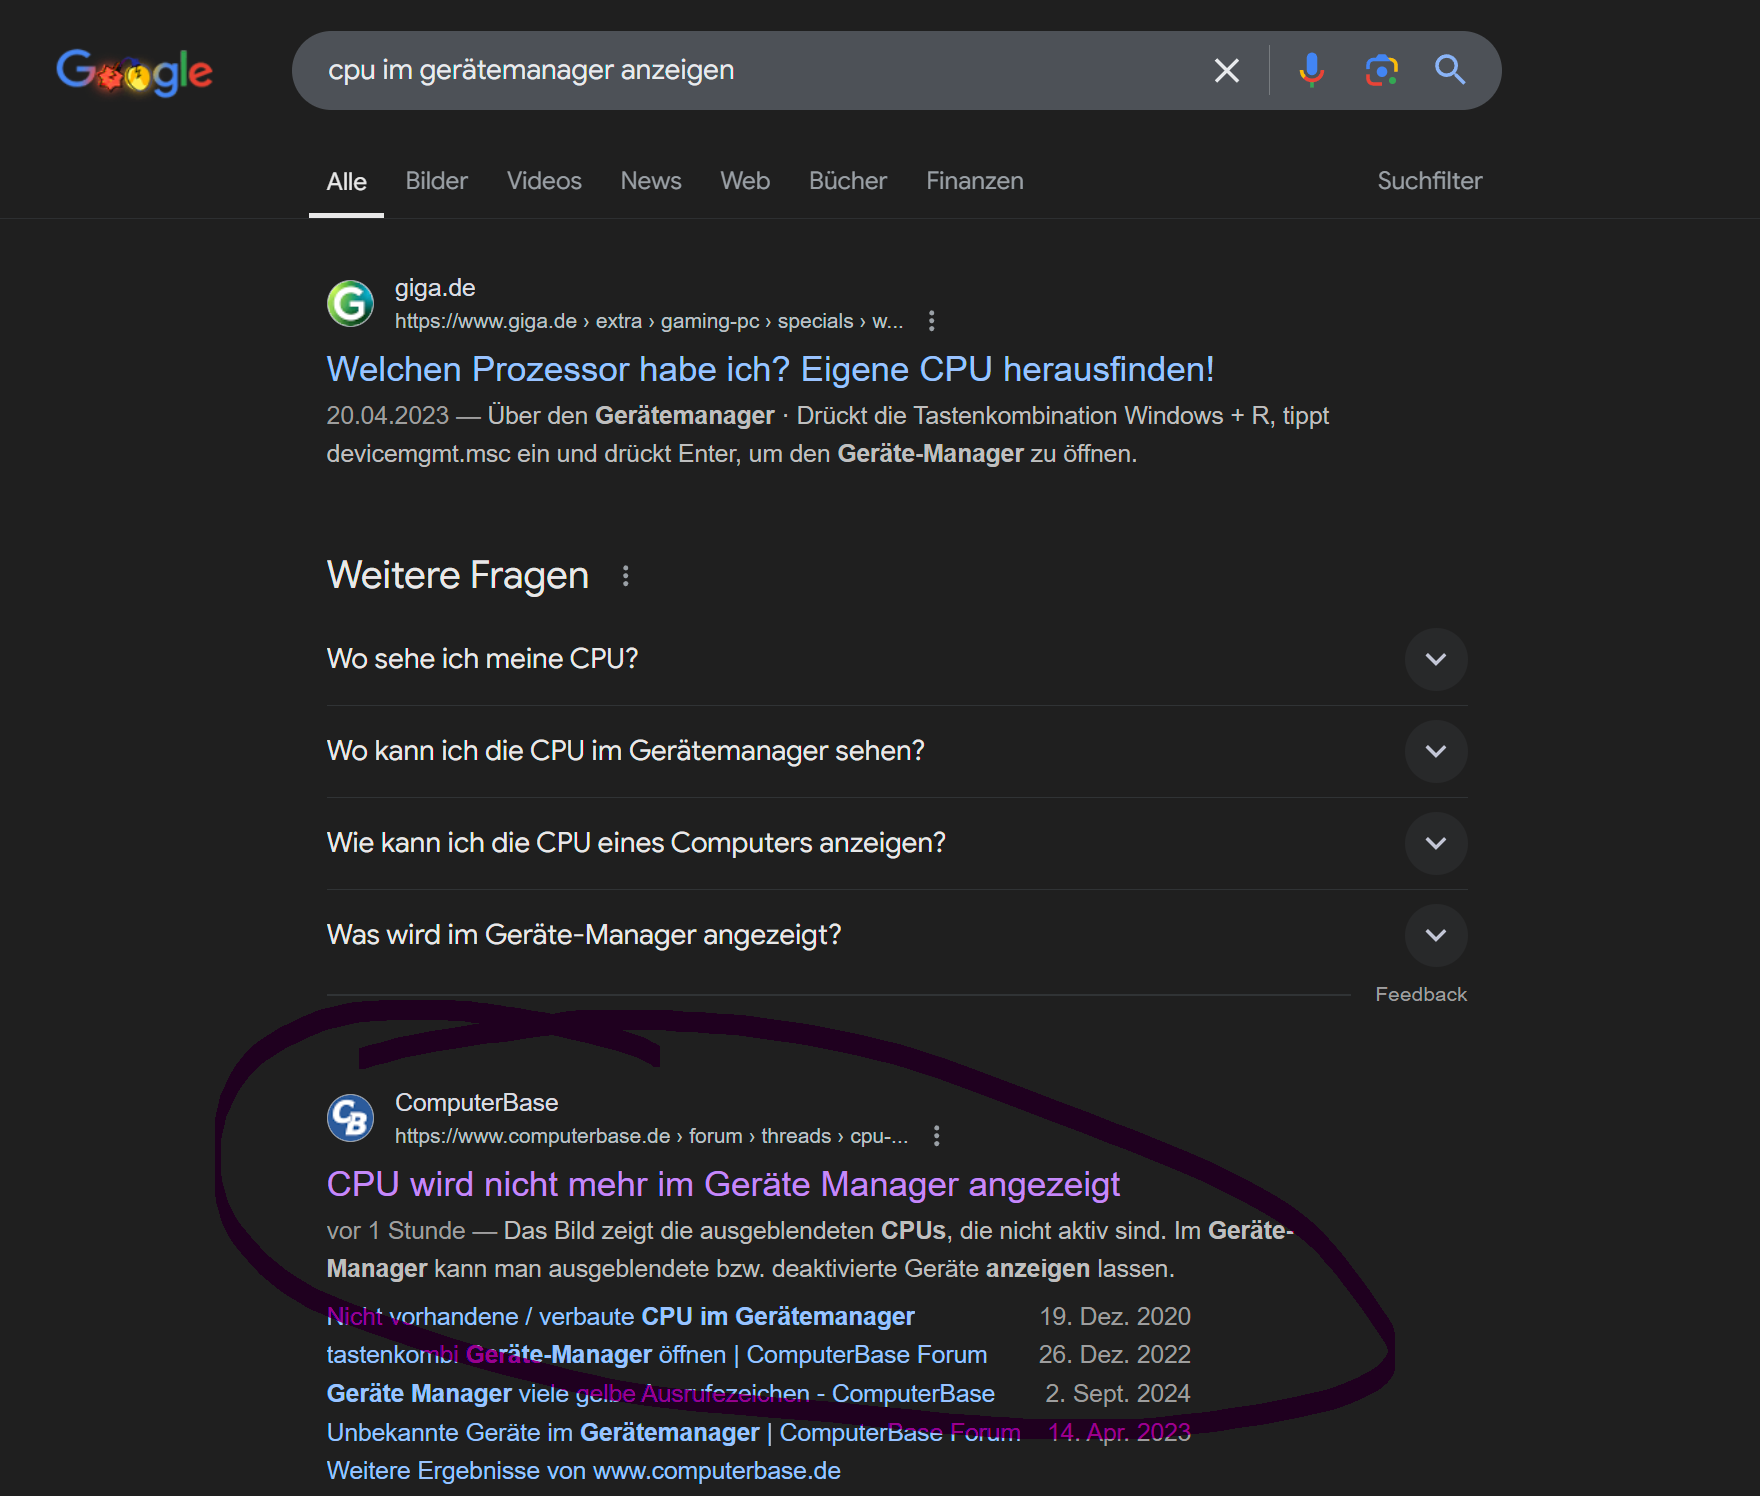Open the three-dot menu for the giga.de result
Screen dimensions: 1760x1496
pos(932,321)
